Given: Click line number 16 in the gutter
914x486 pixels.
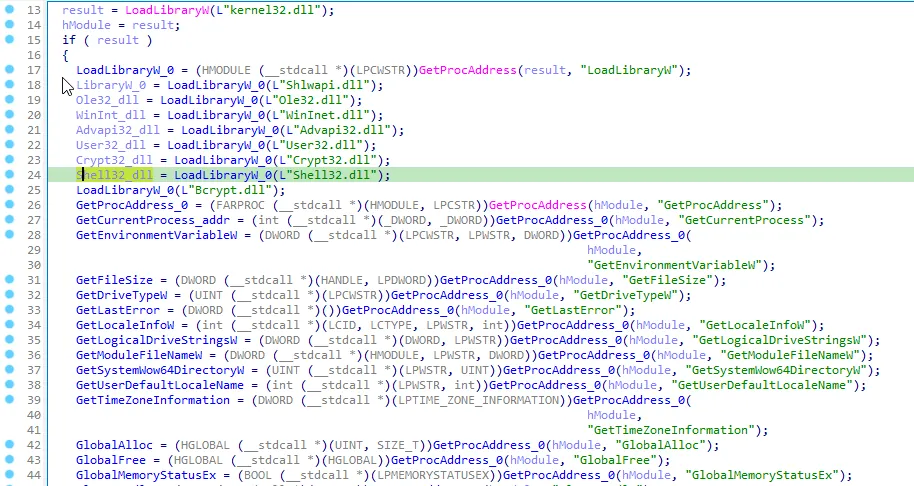Looking at the screenshot, I should click(x=34, y=55).
